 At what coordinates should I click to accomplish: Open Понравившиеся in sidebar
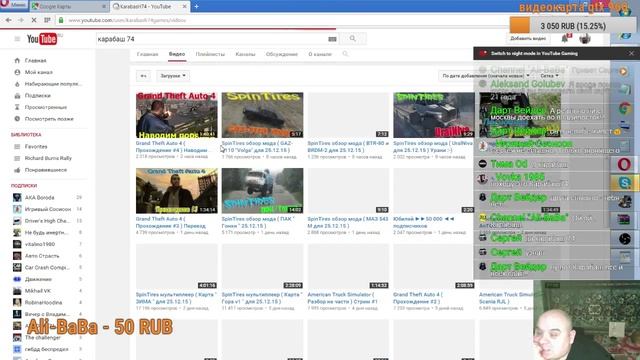[x=46, y=170]
